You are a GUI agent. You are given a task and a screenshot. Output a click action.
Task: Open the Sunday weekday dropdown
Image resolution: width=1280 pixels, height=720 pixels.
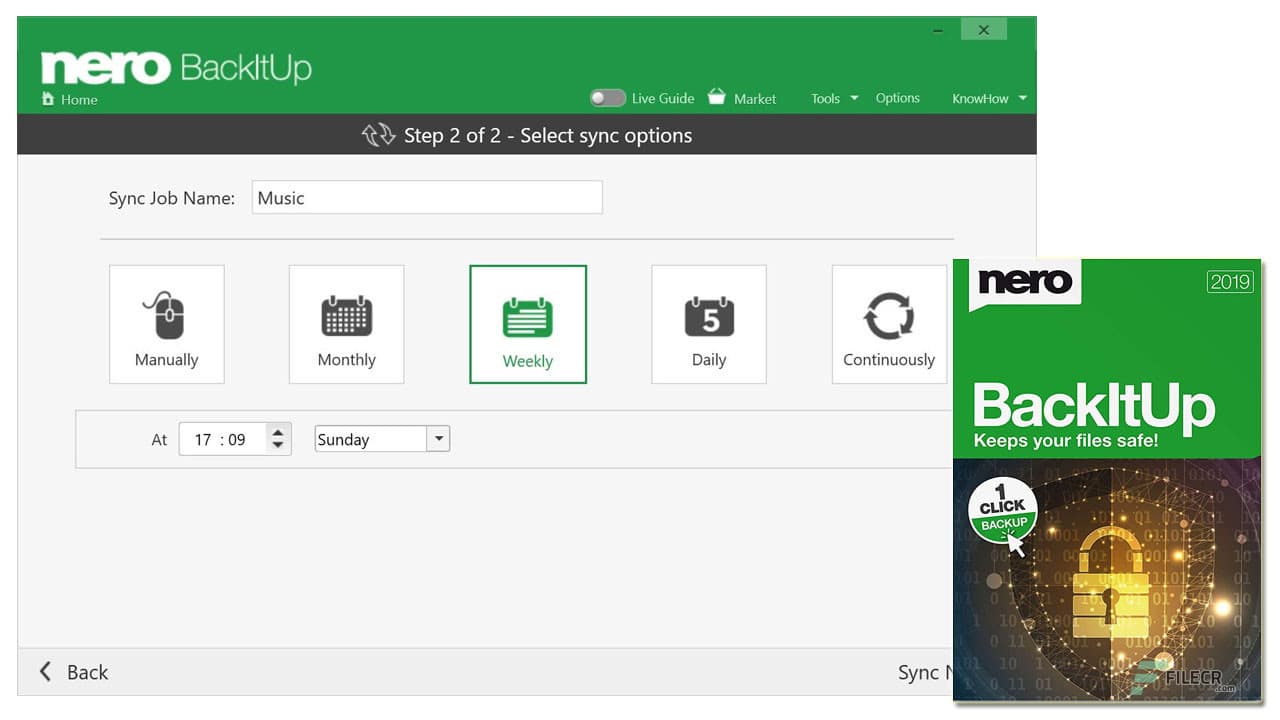(437, 438)
